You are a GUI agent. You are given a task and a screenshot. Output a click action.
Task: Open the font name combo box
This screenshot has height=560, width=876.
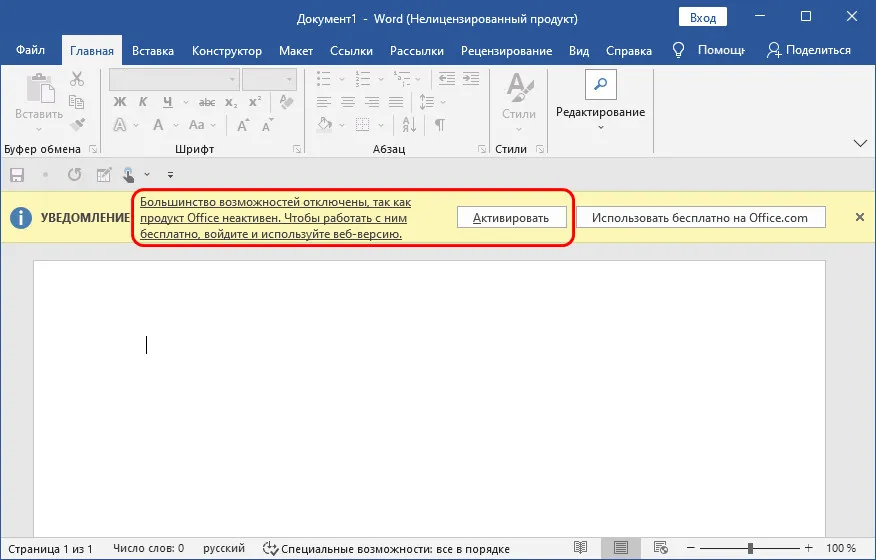coord(174,78)
